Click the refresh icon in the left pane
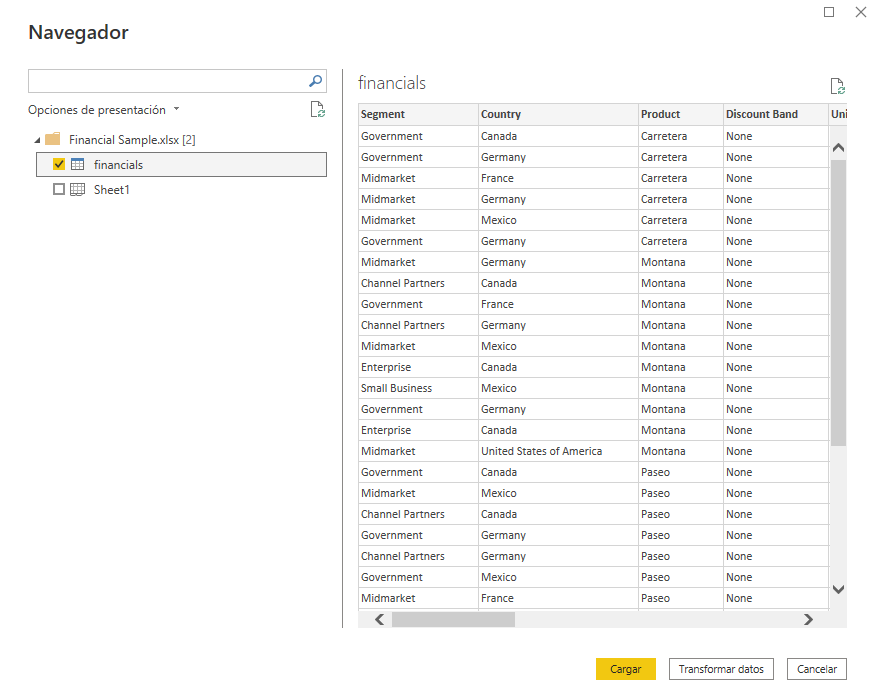Image resolution: width=875 pixels, height=691 pixels. [317, 110]
